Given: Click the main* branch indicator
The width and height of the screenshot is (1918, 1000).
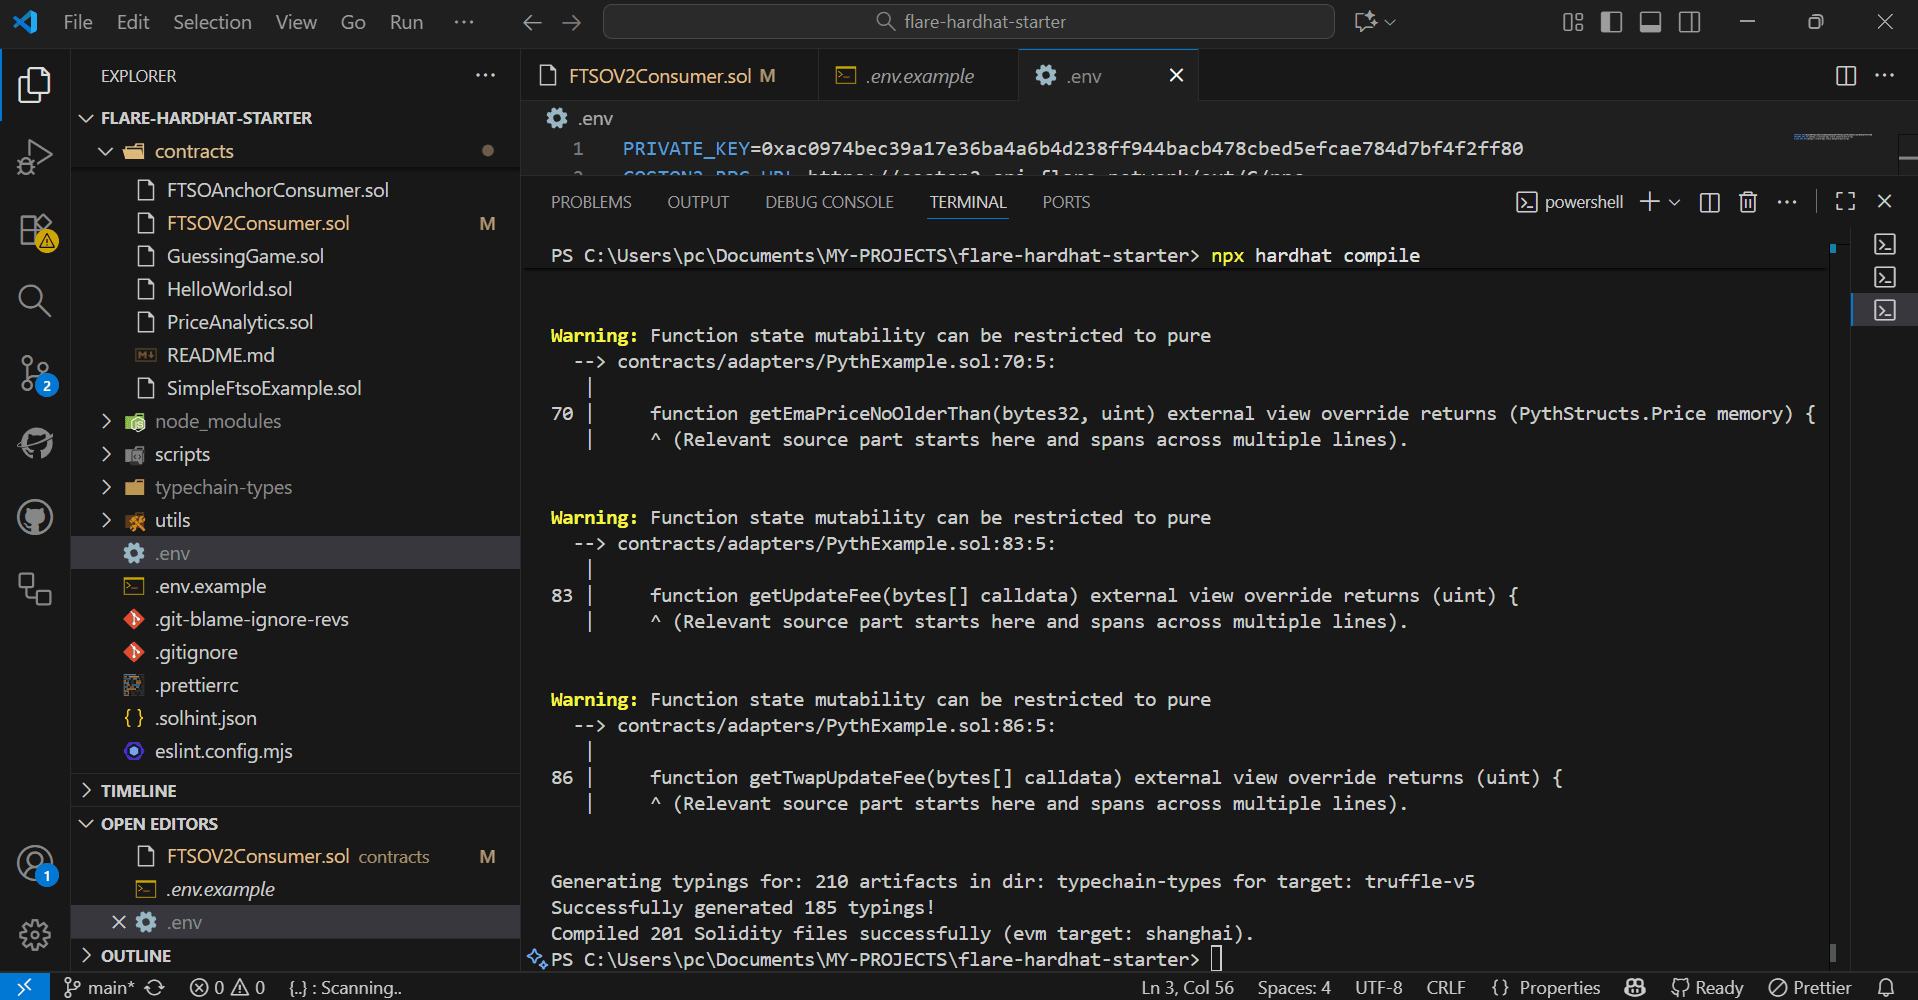Looking at the screenshot, I should (x=103, y=987).
